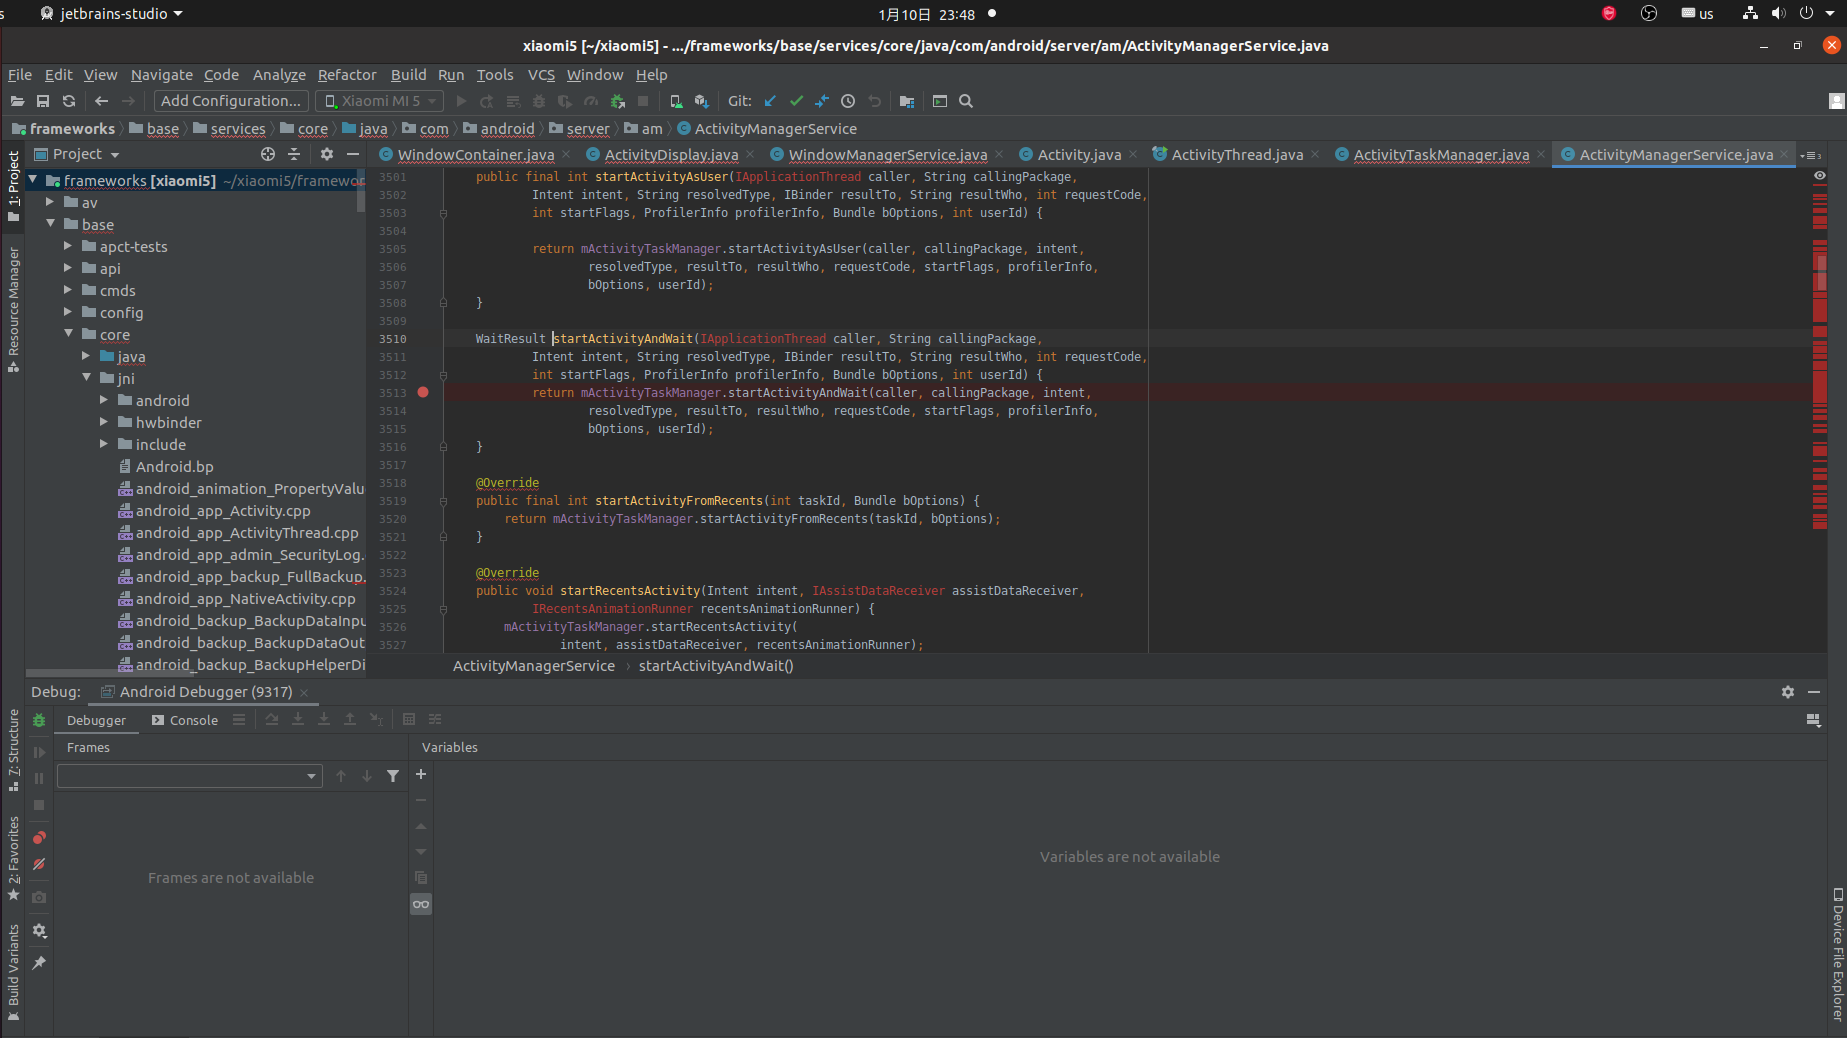Open View Breakpoints with the red circles icon
The height and width of the screenshot is (1038, 1847).
[39, 837]
